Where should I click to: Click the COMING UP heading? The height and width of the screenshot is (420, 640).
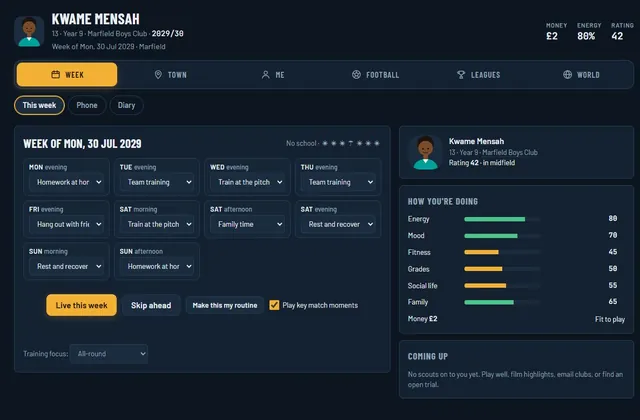[x=428, y=356]
